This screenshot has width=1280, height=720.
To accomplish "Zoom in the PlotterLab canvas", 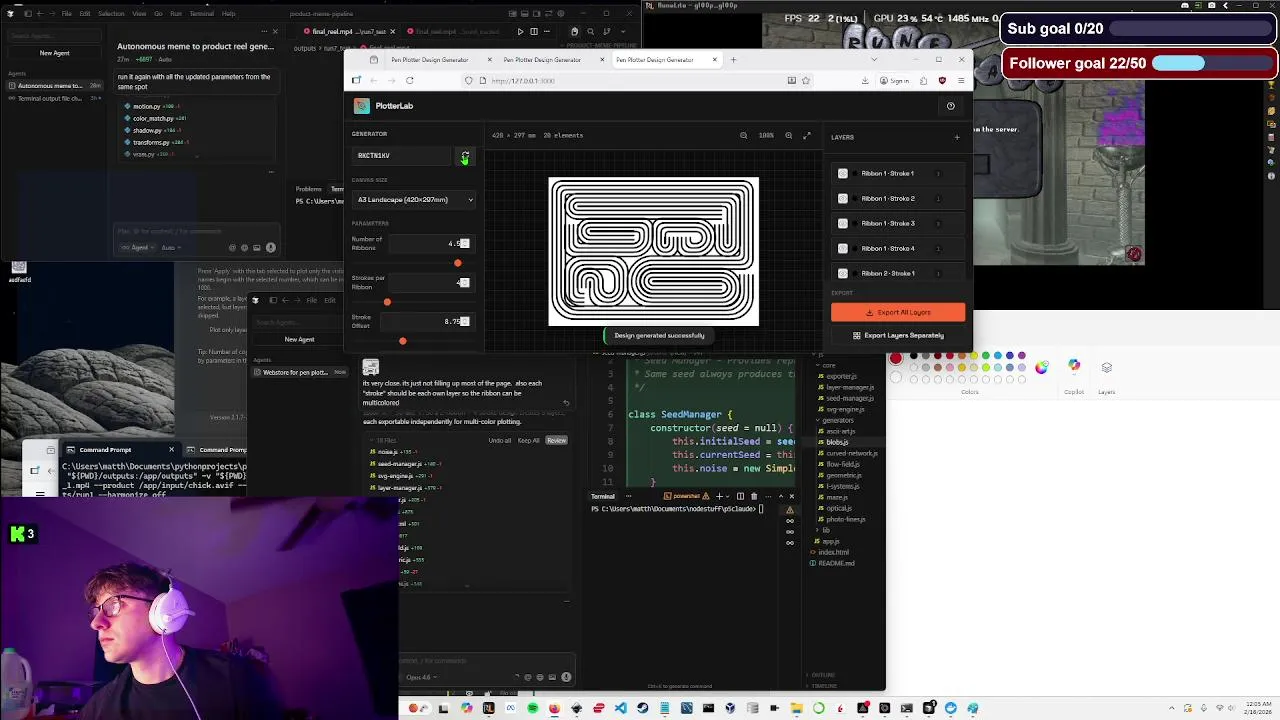I will pyautogui.click(x=788, y=136).
